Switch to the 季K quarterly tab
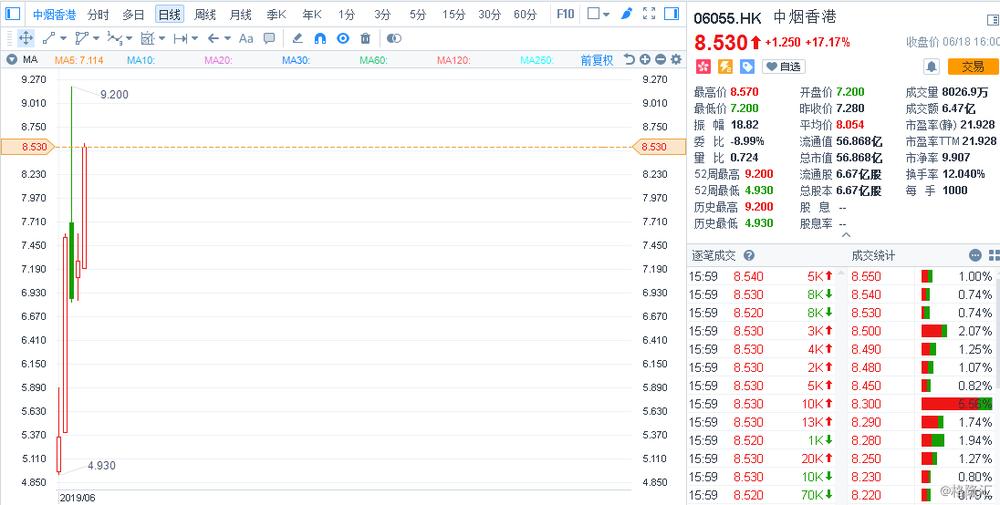Screen dimensions: 1000x505 point(276,14)
